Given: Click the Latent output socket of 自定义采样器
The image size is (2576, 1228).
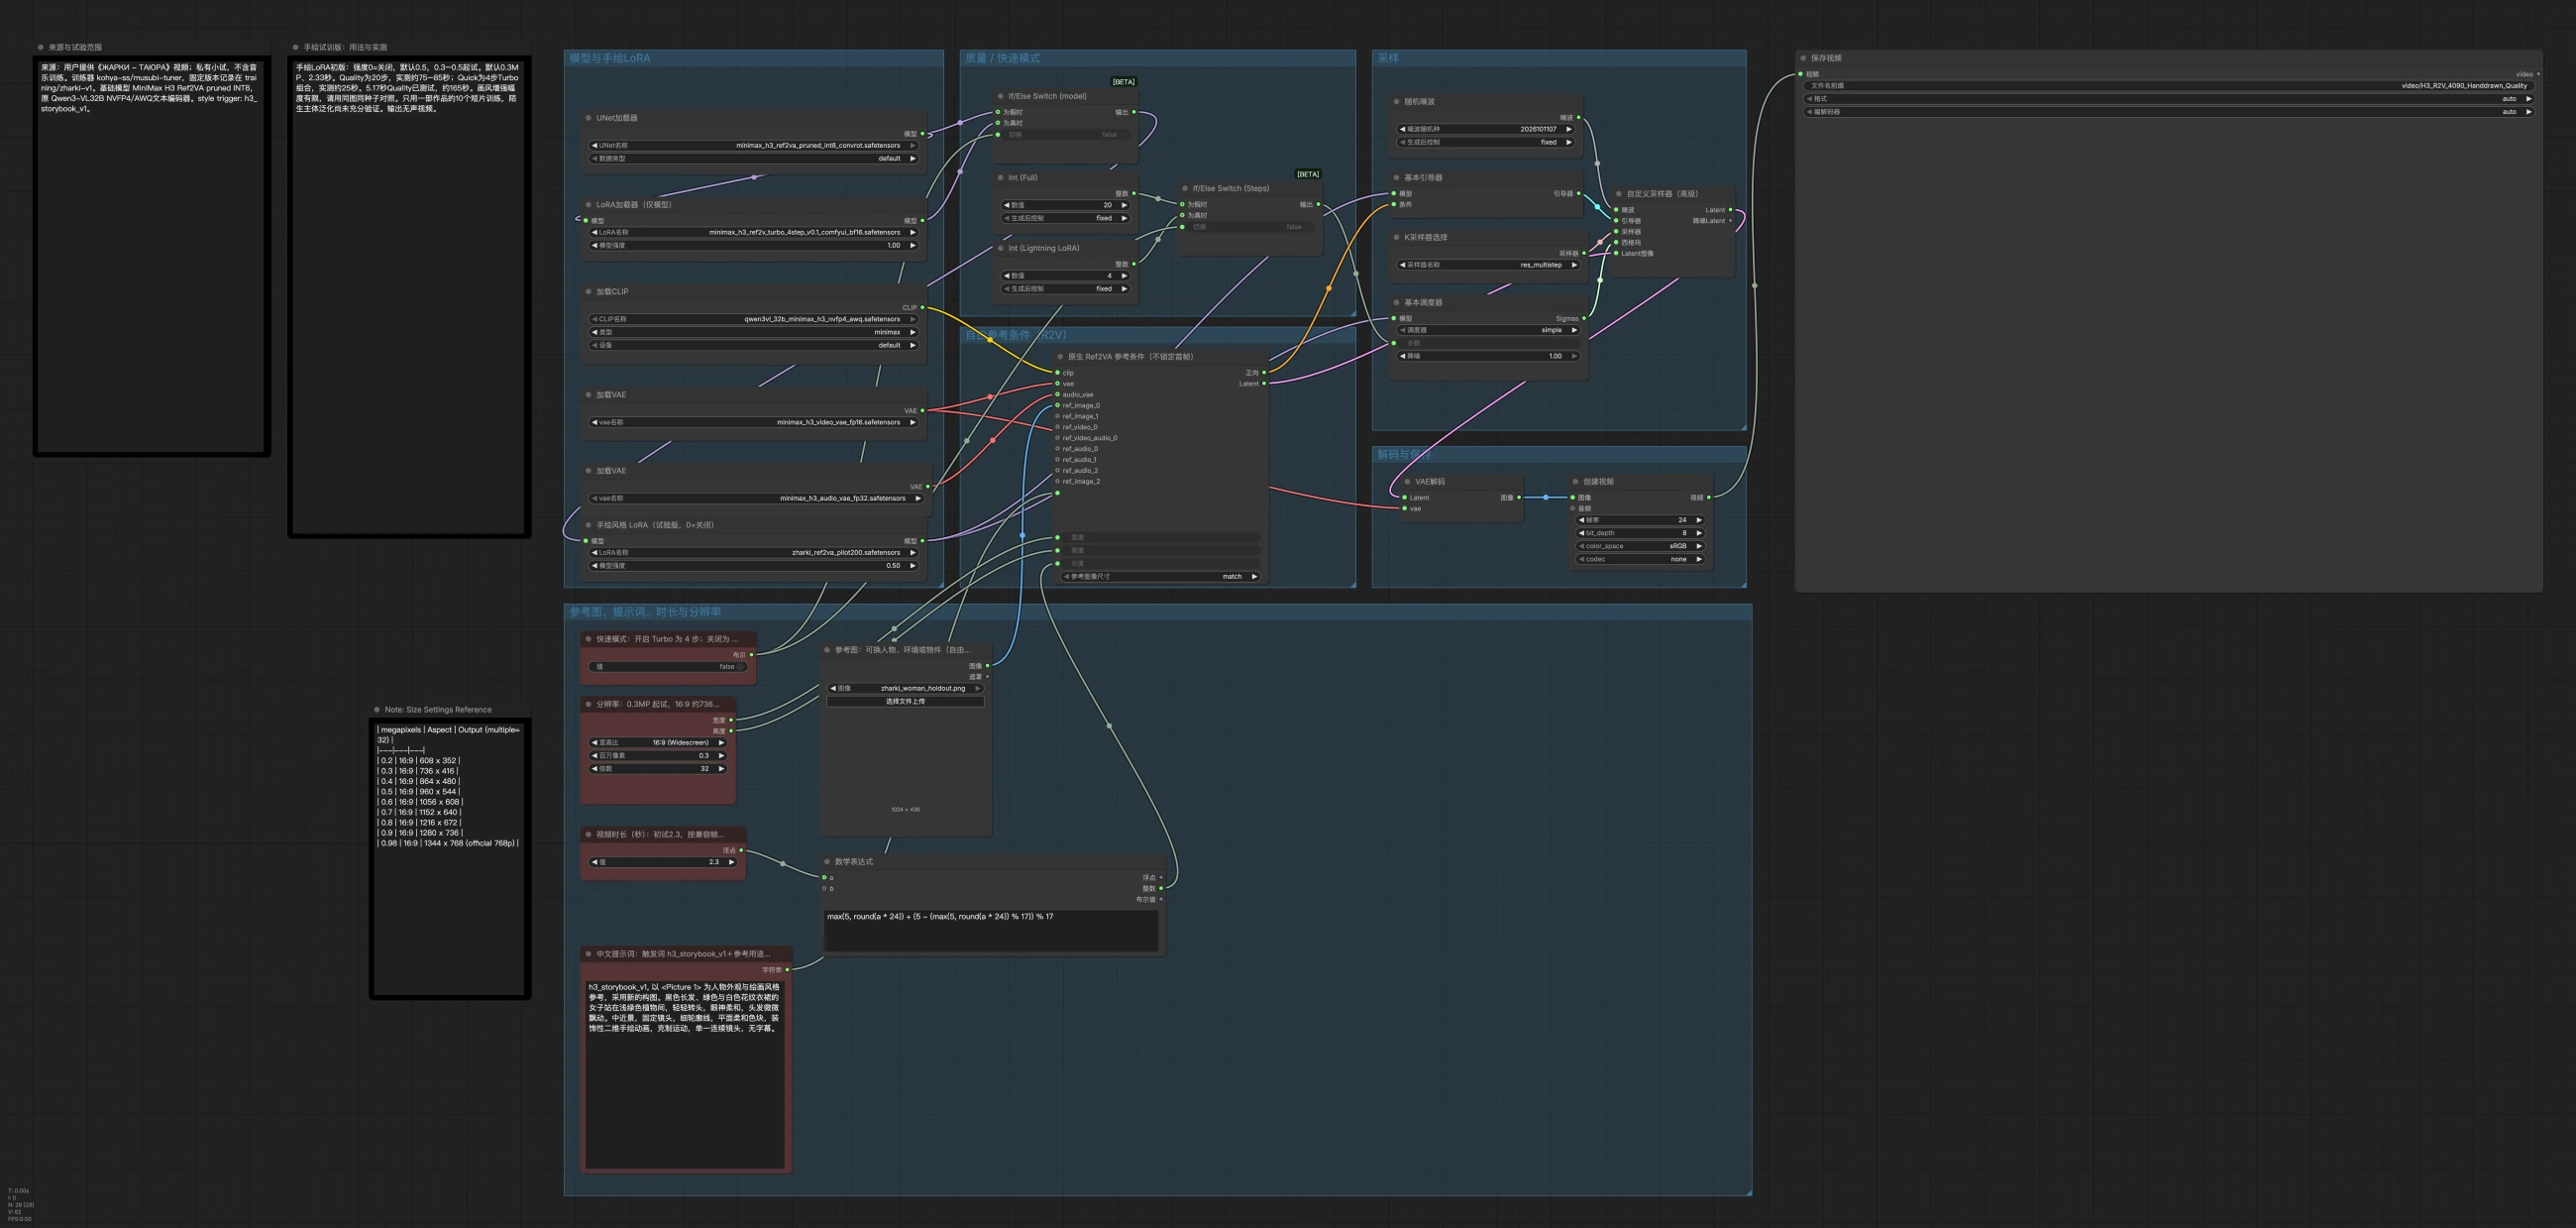Looking at the screenshot, I should click(x=1731, y=210).
